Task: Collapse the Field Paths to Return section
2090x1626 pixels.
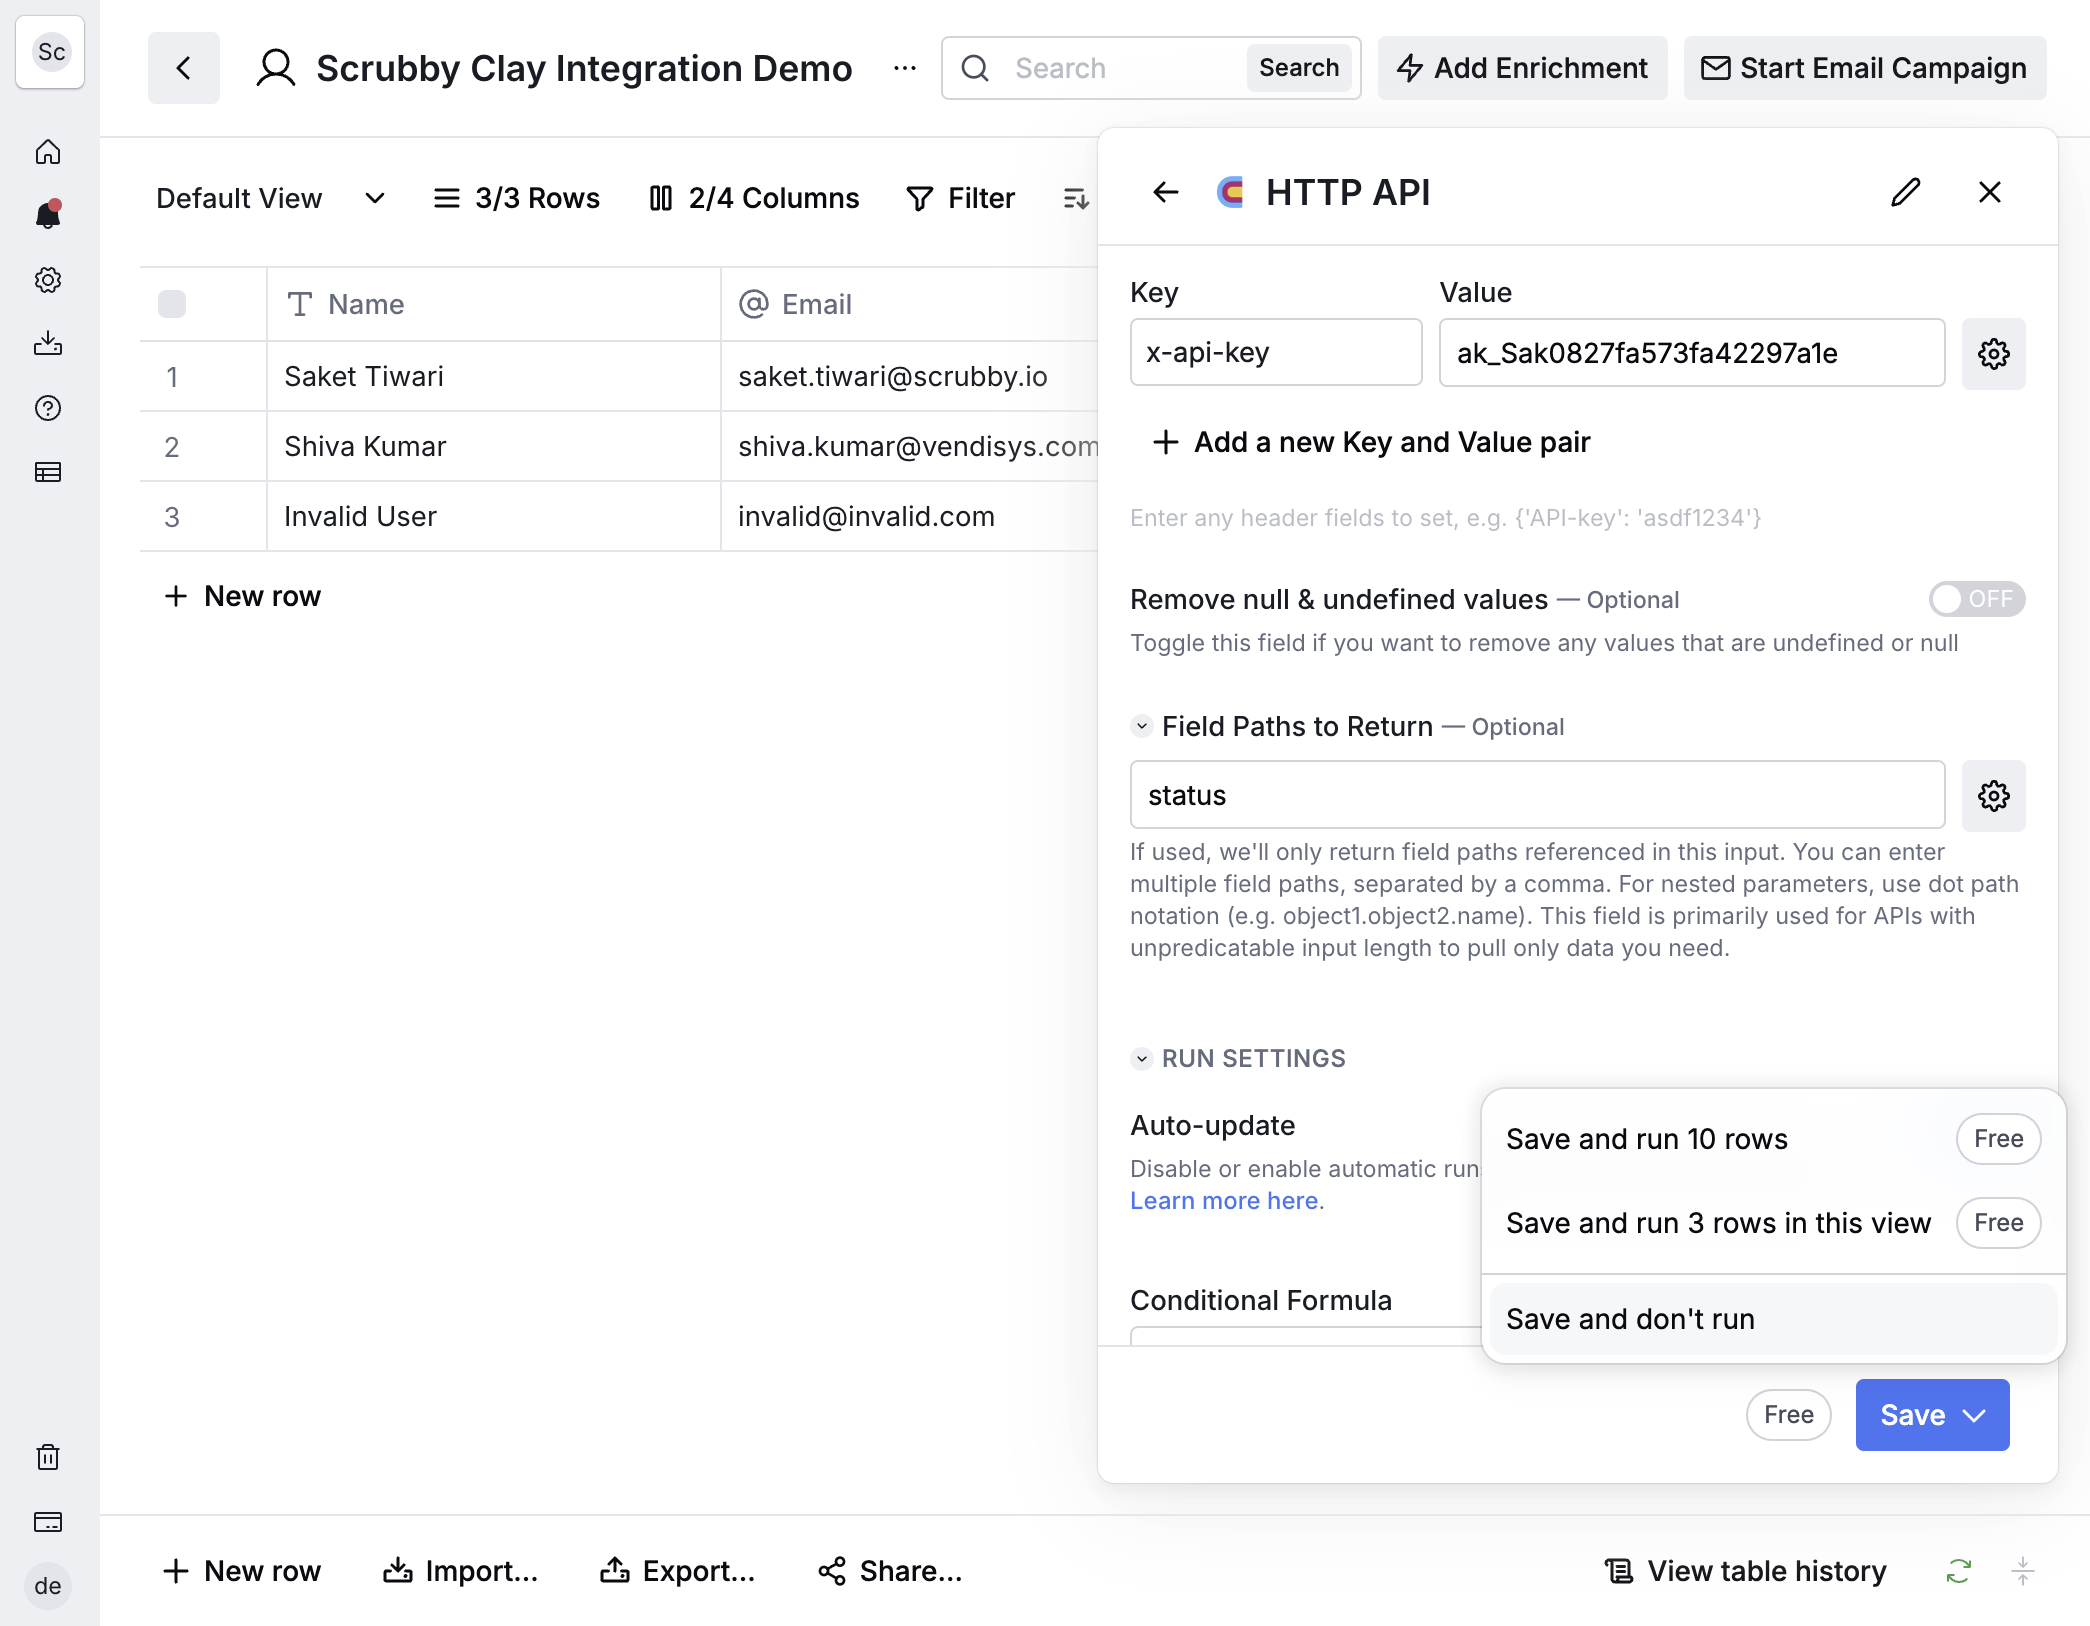Action: (1142, 726)
